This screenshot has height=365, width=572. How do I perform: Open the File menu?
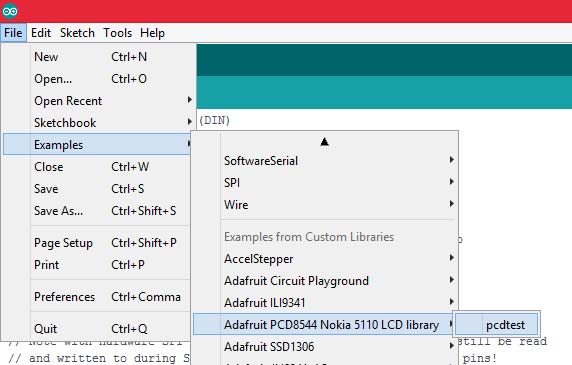[x=13, y=33]
